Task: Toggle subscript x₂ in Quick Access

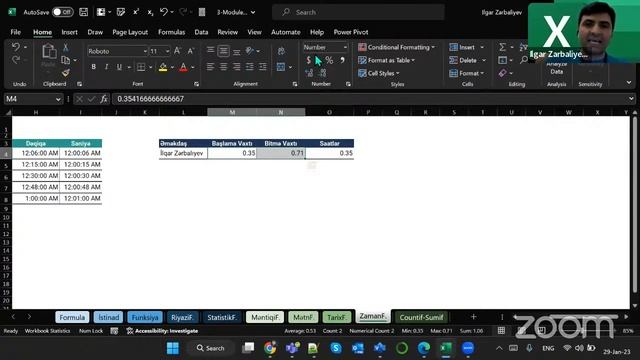Action: click(x=150, y=13)
